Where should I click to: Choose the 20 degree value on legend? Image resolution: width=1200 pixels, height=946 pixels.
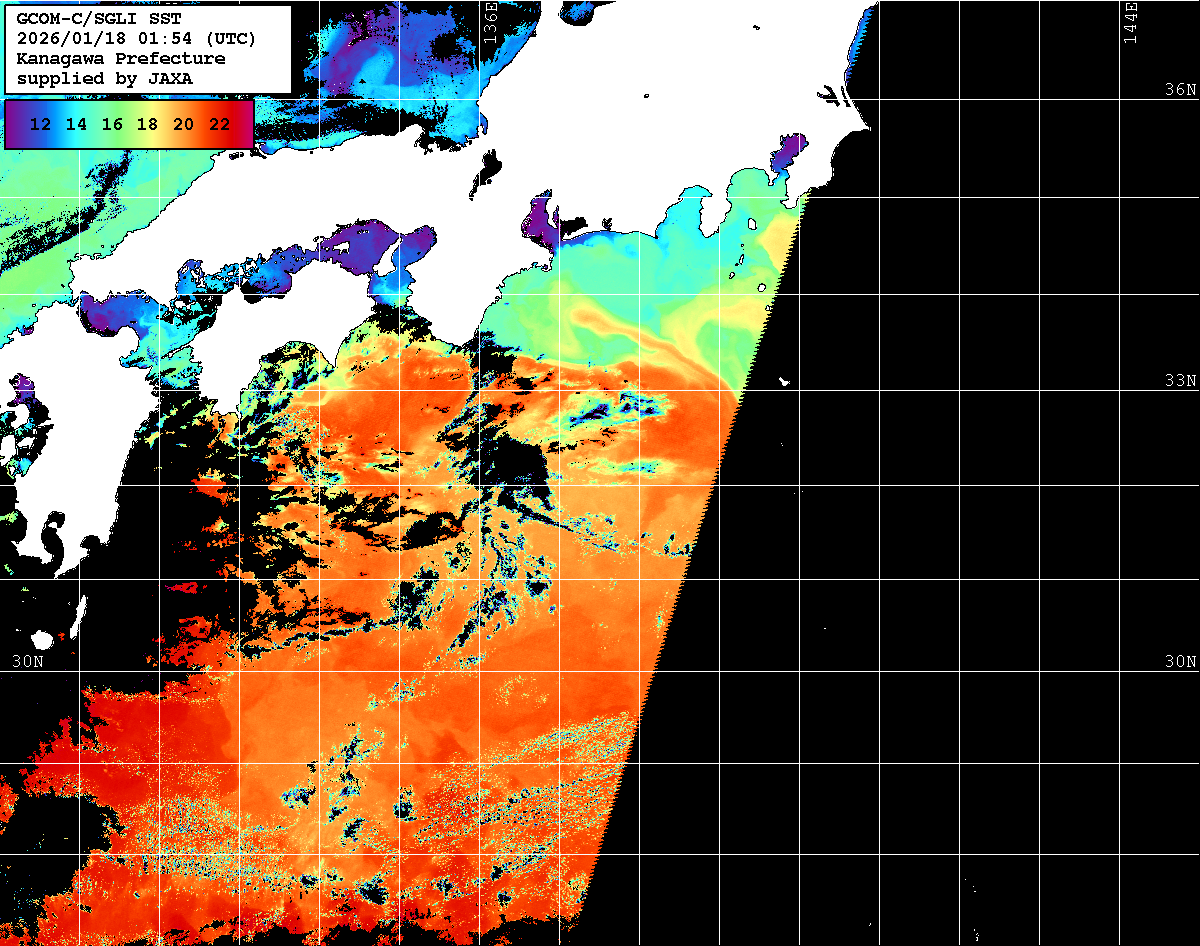183,124
